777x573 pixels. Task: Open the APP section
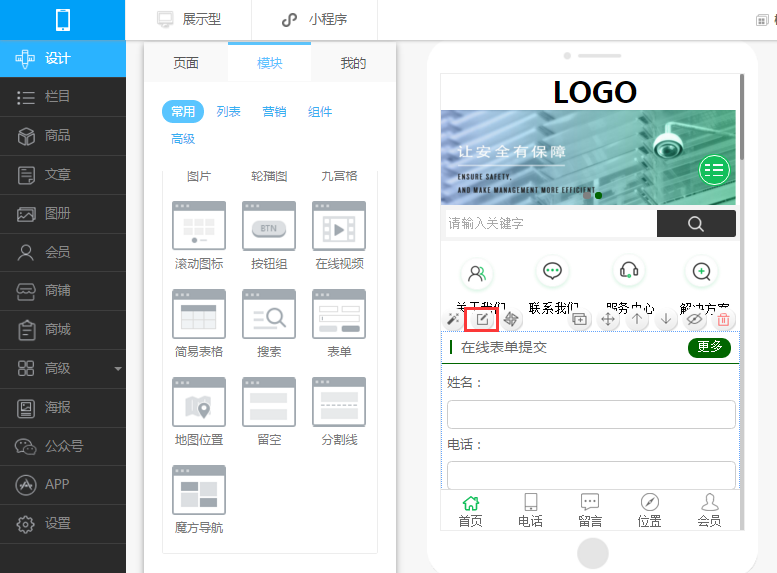(x=63, y=485)
